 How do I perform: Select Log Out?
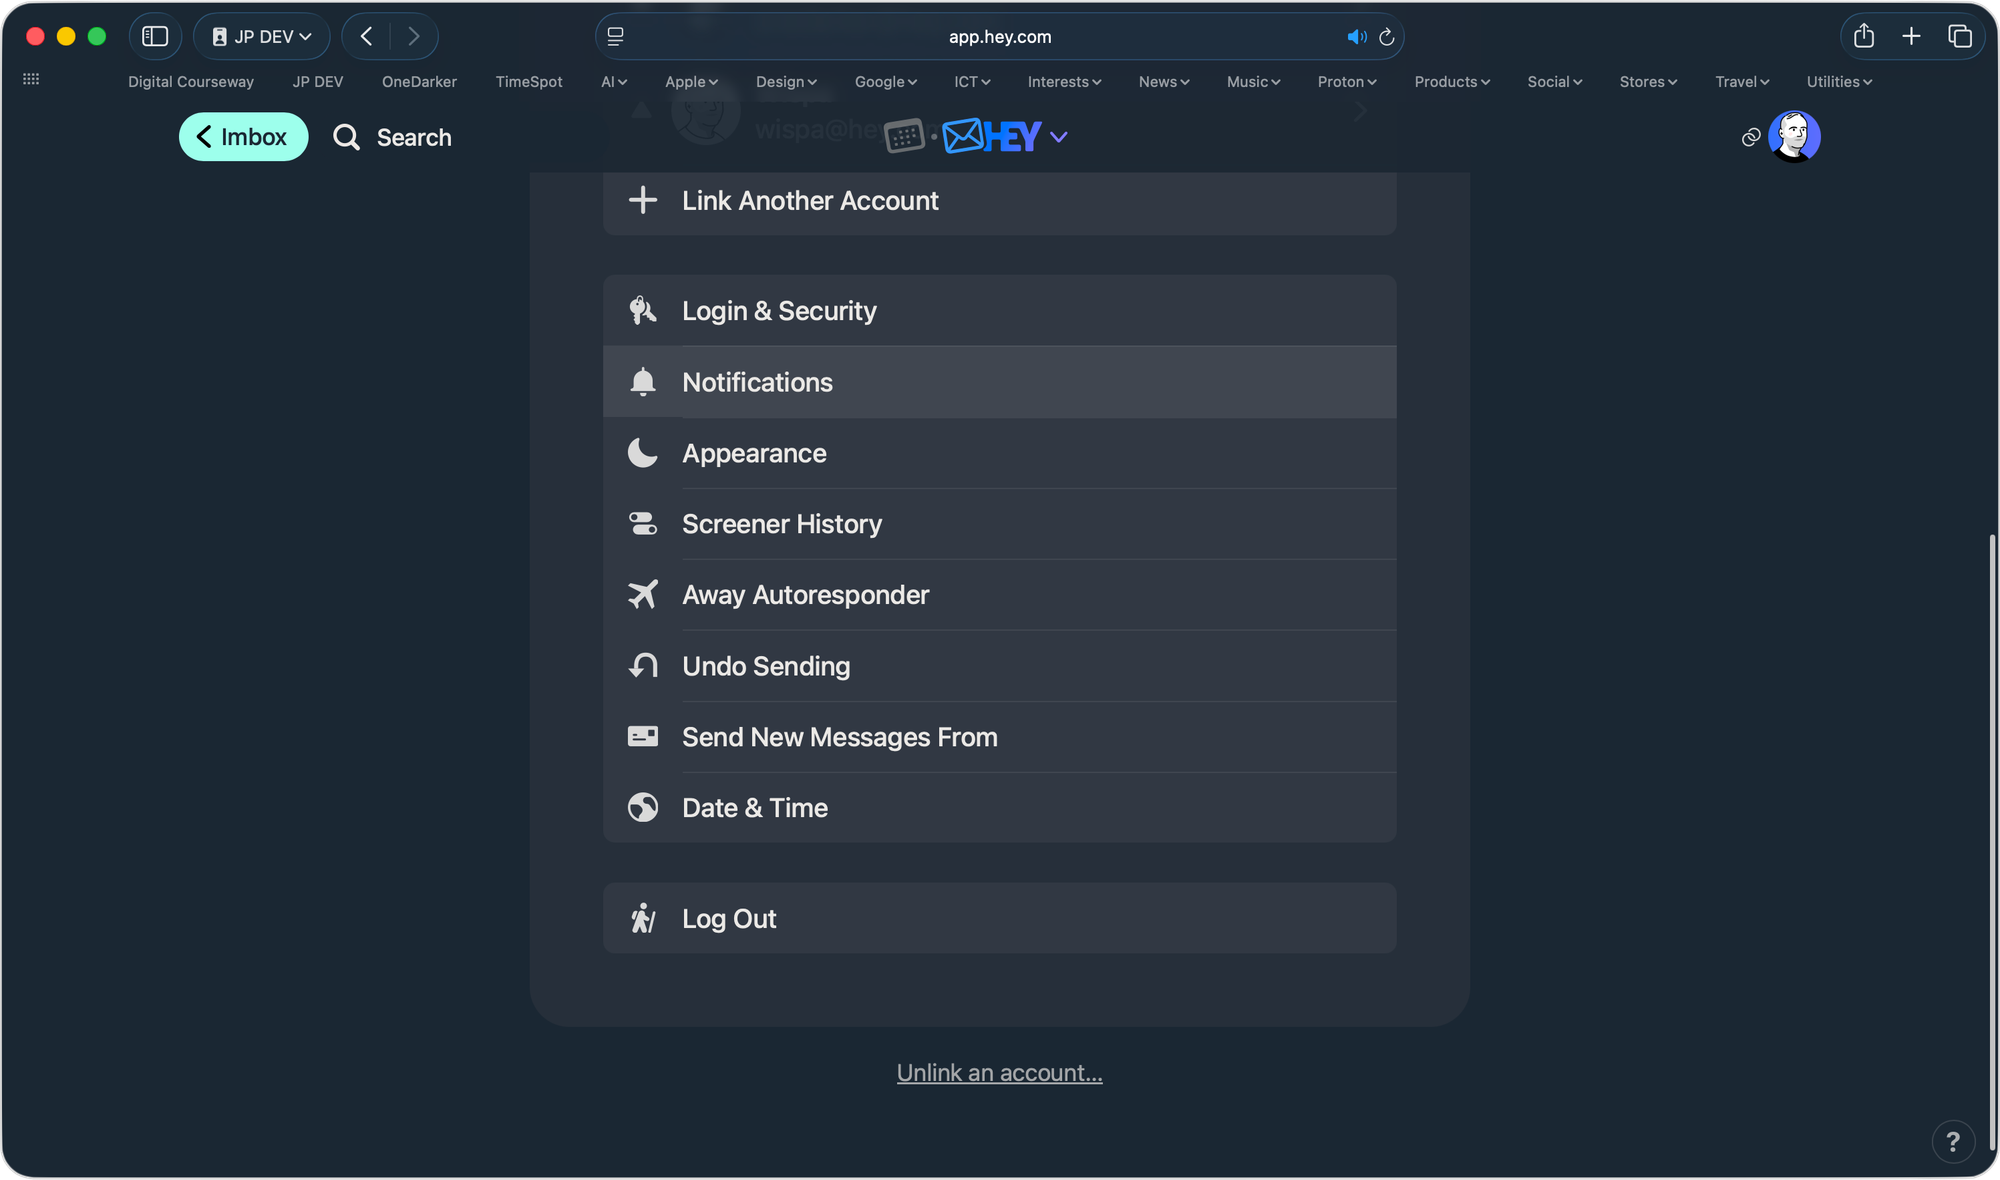click(999, 918)
